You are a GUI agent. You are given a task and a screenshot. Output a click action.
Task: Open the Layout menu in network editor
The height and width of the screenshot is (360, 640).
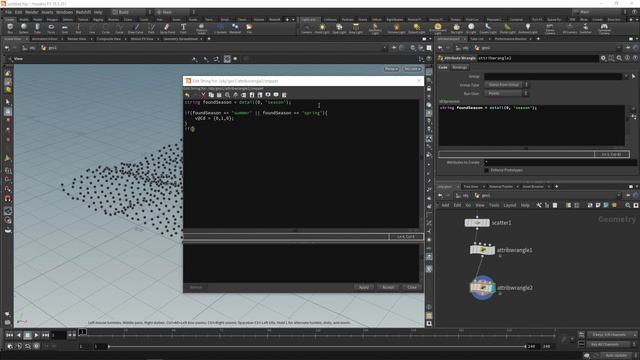(x=509, y=205)
